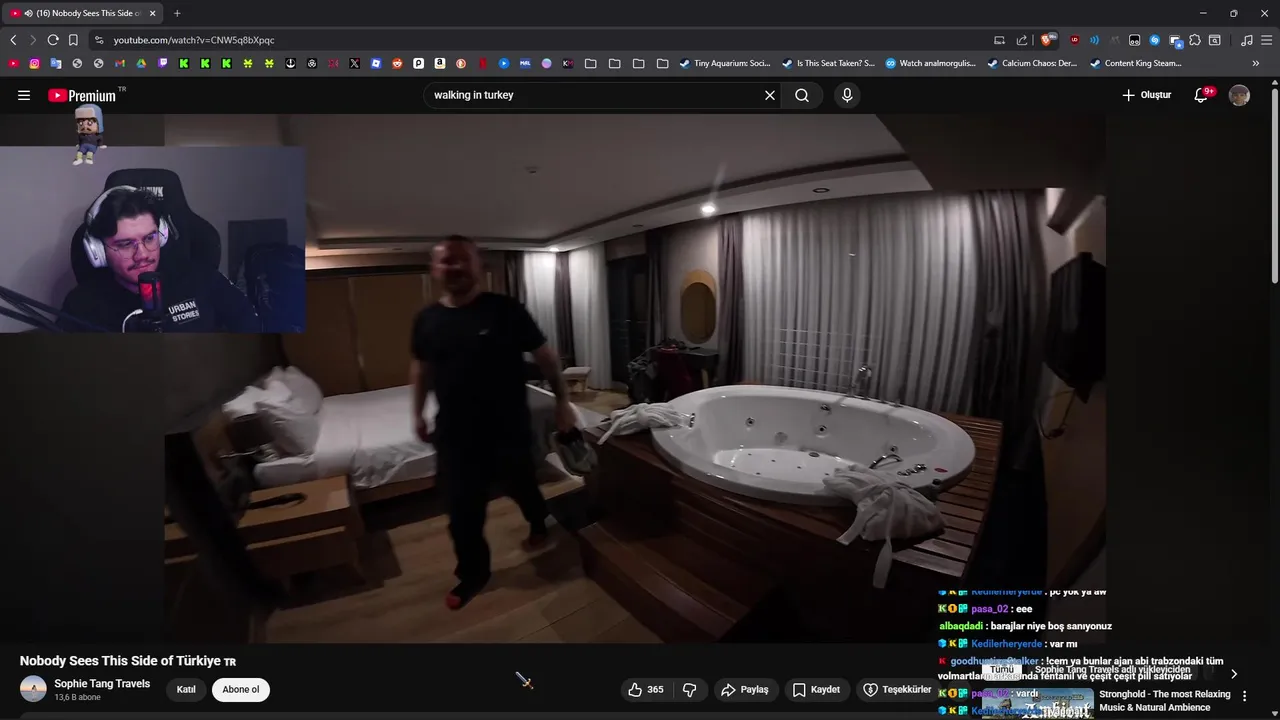Click the share page icon in address bar
This screenshot has height=720, width=1280.
[1022, 40]
